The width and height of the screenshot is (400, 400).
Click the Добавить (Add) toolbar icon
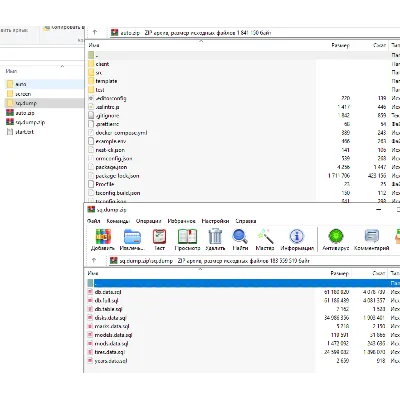click(103, 240)
